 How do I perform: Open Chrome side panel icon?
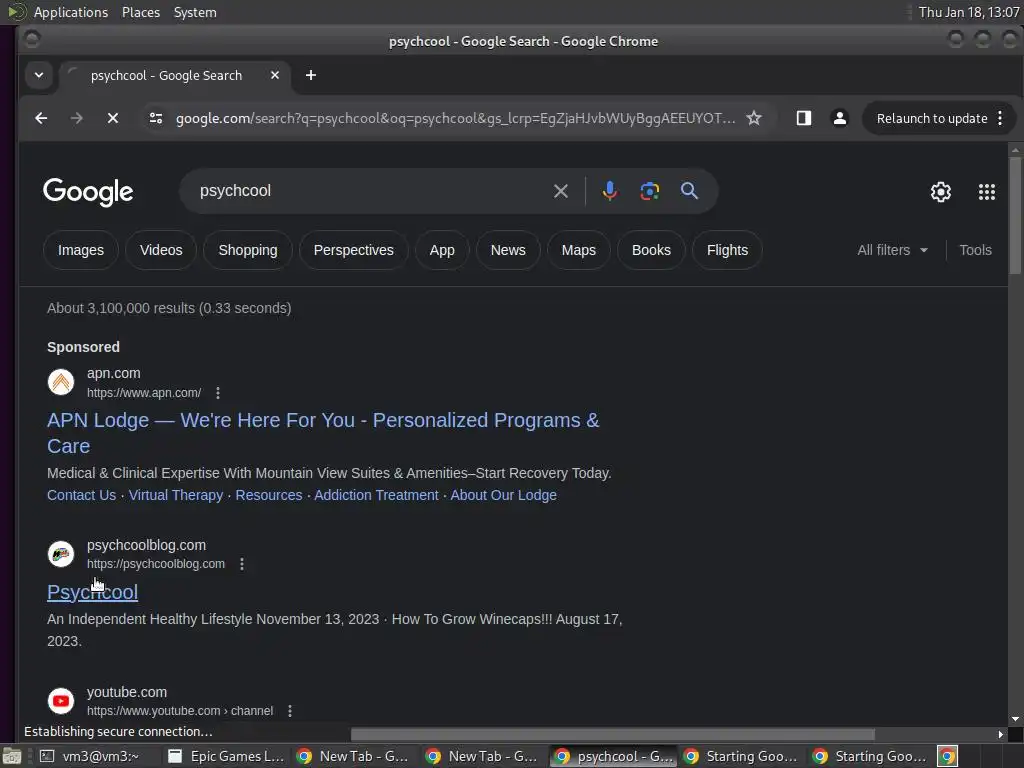click(803, 118)
